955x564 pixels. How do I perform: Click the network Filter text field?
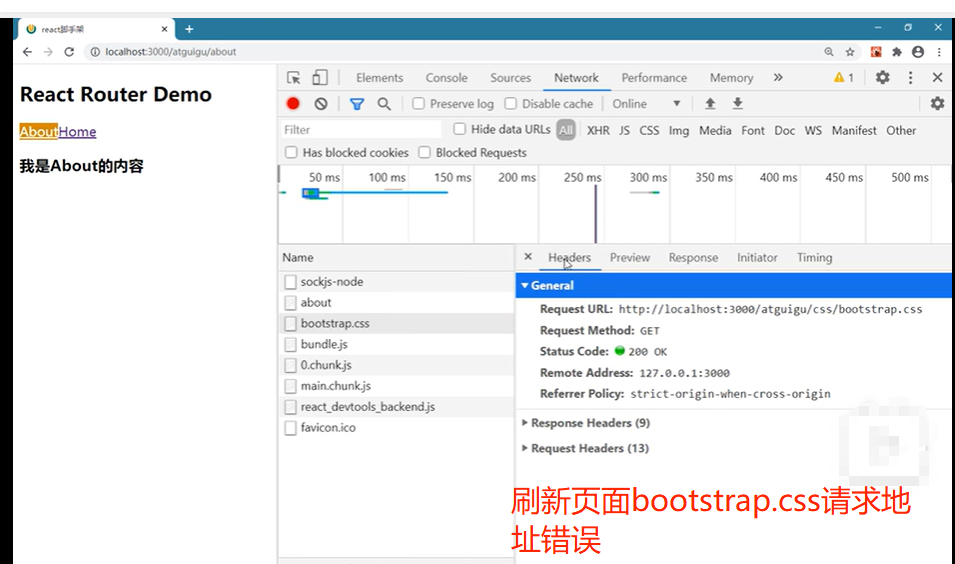(x=362, y=130)
